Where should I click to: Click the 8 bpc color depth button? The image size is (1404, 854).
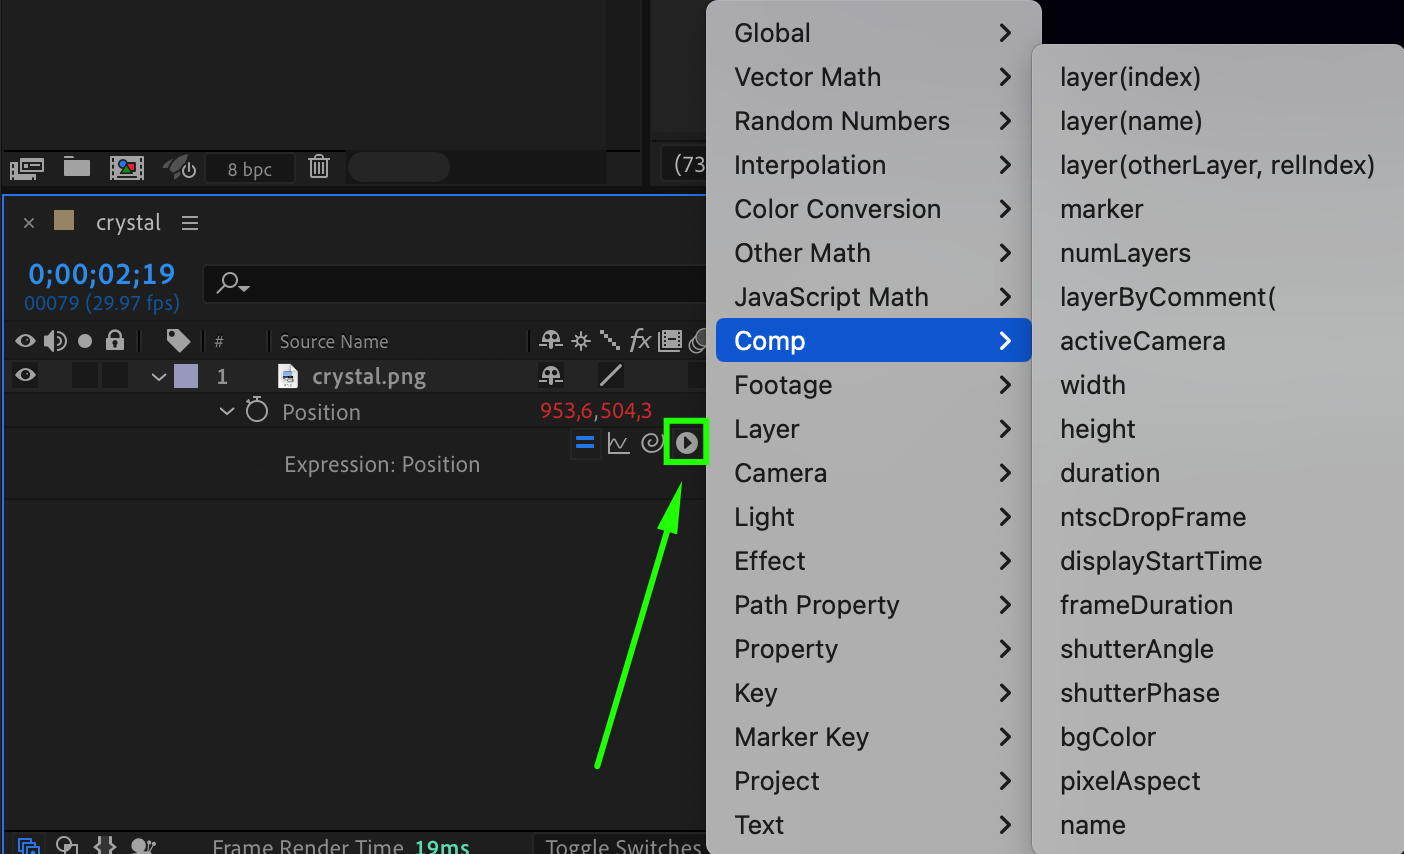coord(250,169)
